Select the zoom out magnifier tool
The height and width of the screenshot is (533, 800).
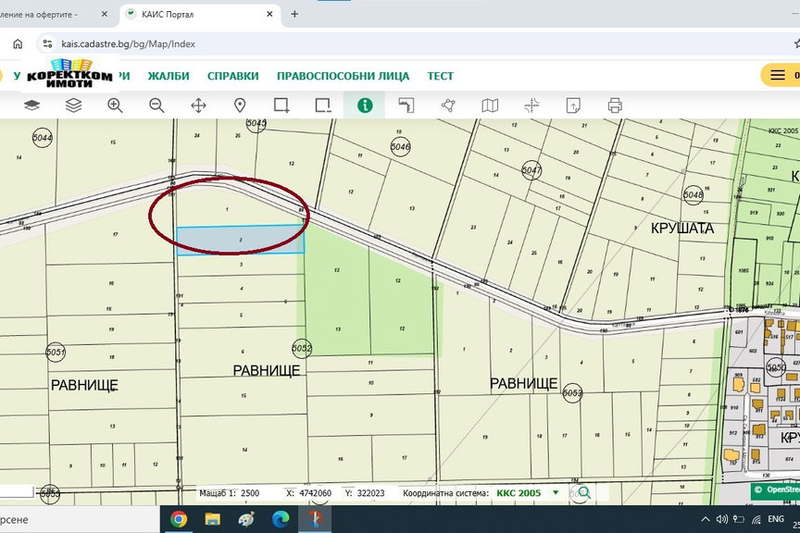tap(157, 106)
